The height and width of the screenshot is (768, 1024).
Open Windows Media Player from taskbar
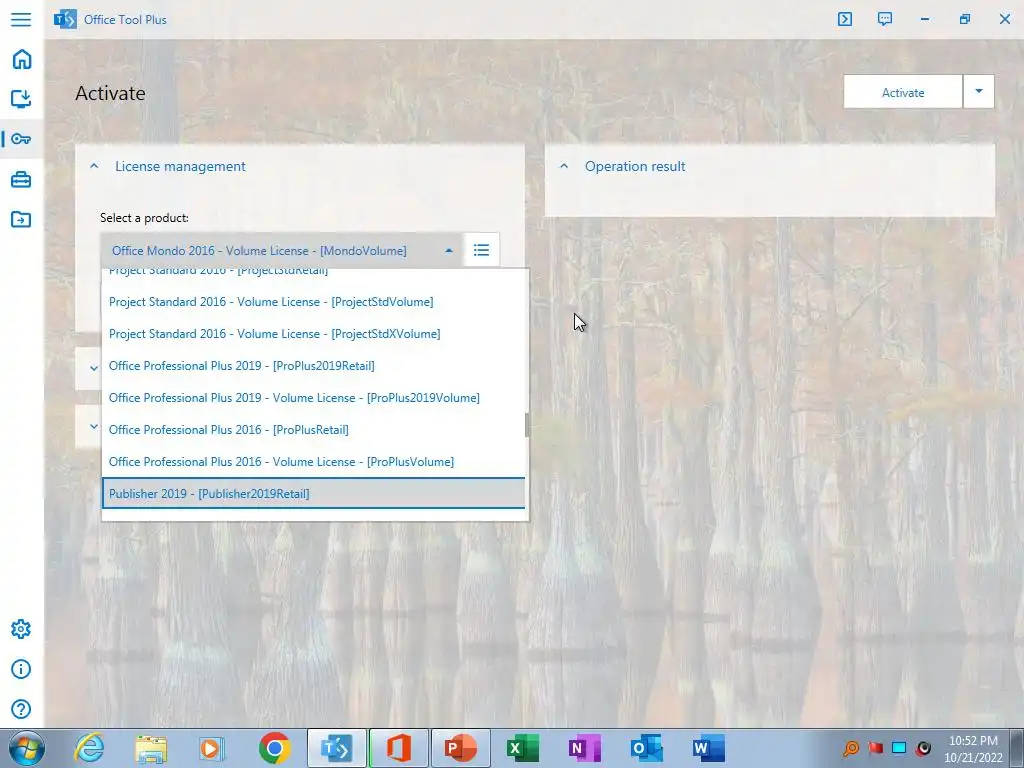[x=212, y=748]
